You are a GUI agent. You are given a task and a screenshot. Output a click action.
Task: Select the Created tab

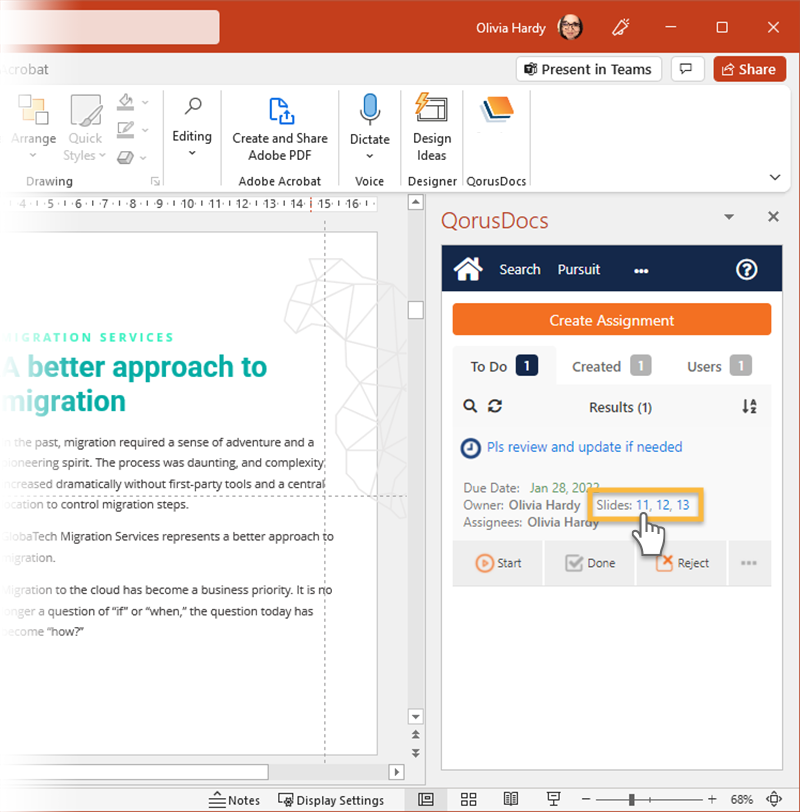point(612,366)
